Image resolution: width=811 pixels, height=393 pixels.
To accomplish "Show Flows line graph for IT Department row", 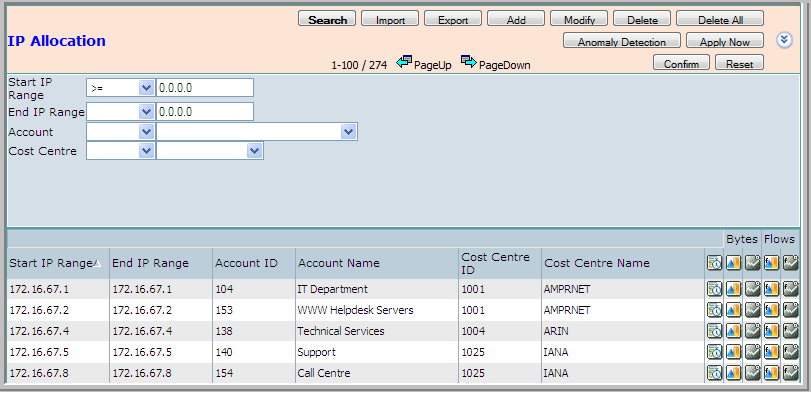I will 790,289.
